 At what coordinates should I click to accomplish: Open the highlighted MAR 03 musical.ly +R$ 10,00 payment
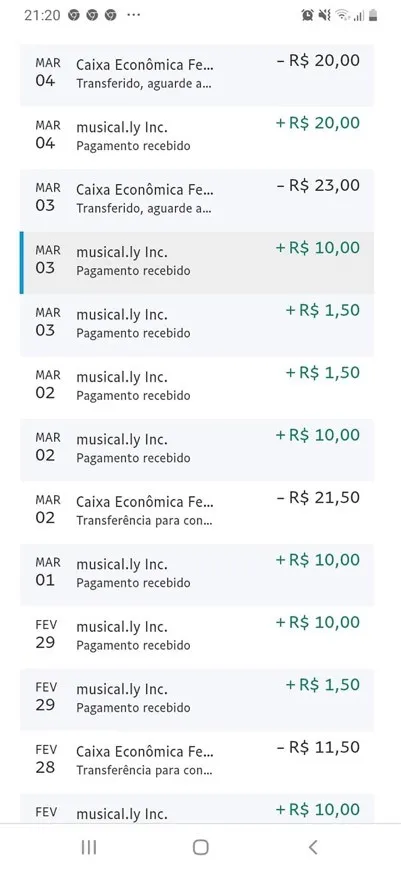pyautogui.click(x=197, y=262)
